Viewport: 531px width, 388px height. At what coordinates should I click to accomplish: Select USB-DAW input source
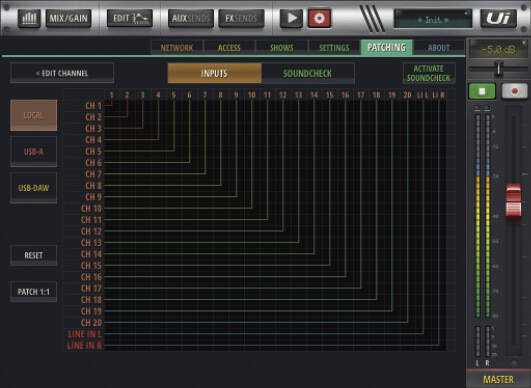[x=34, y=188]
